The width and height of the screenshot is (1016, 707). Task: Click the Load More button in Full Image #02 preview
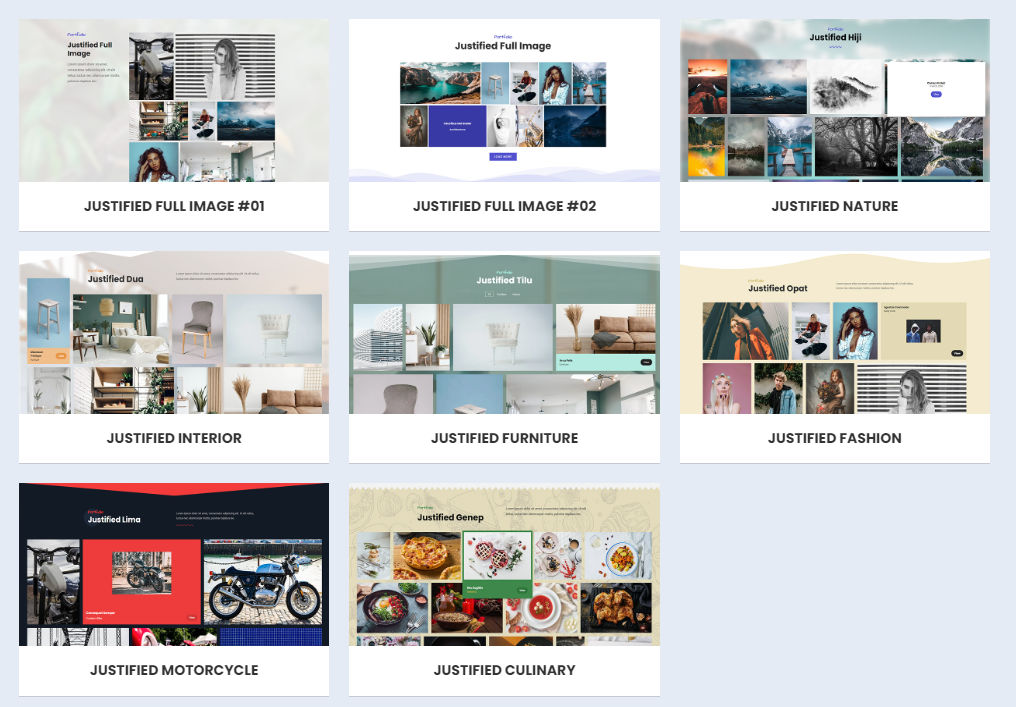(503, 157)
